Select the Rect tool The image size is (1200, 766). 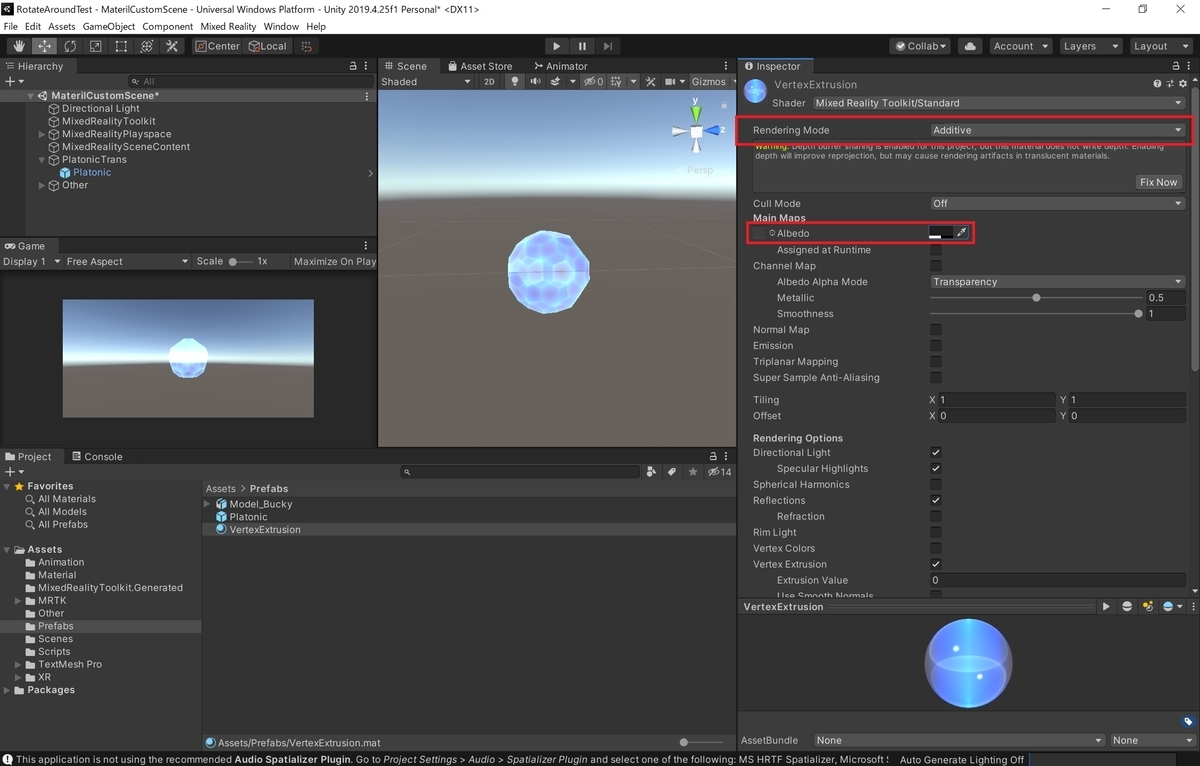click(121, 46)
